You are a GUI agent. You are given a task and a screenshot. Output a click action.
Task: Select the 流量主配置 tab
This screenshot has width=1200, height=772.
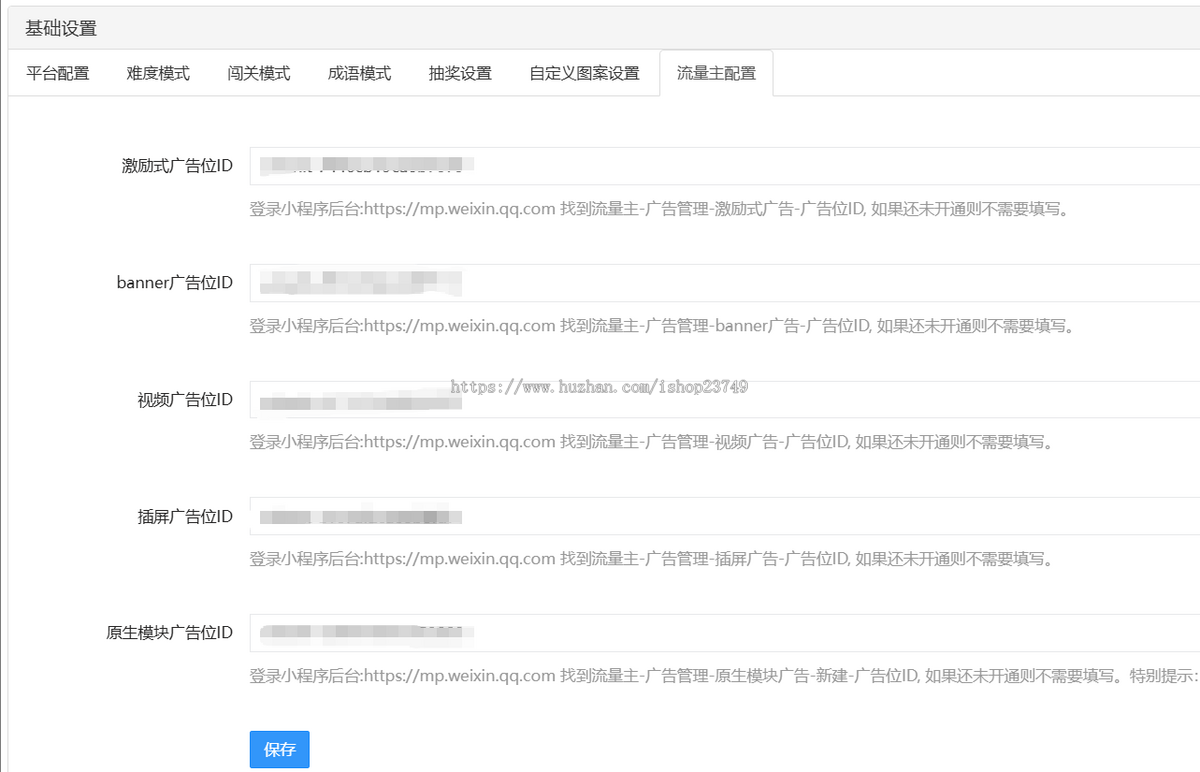click(x=716, y=73)
